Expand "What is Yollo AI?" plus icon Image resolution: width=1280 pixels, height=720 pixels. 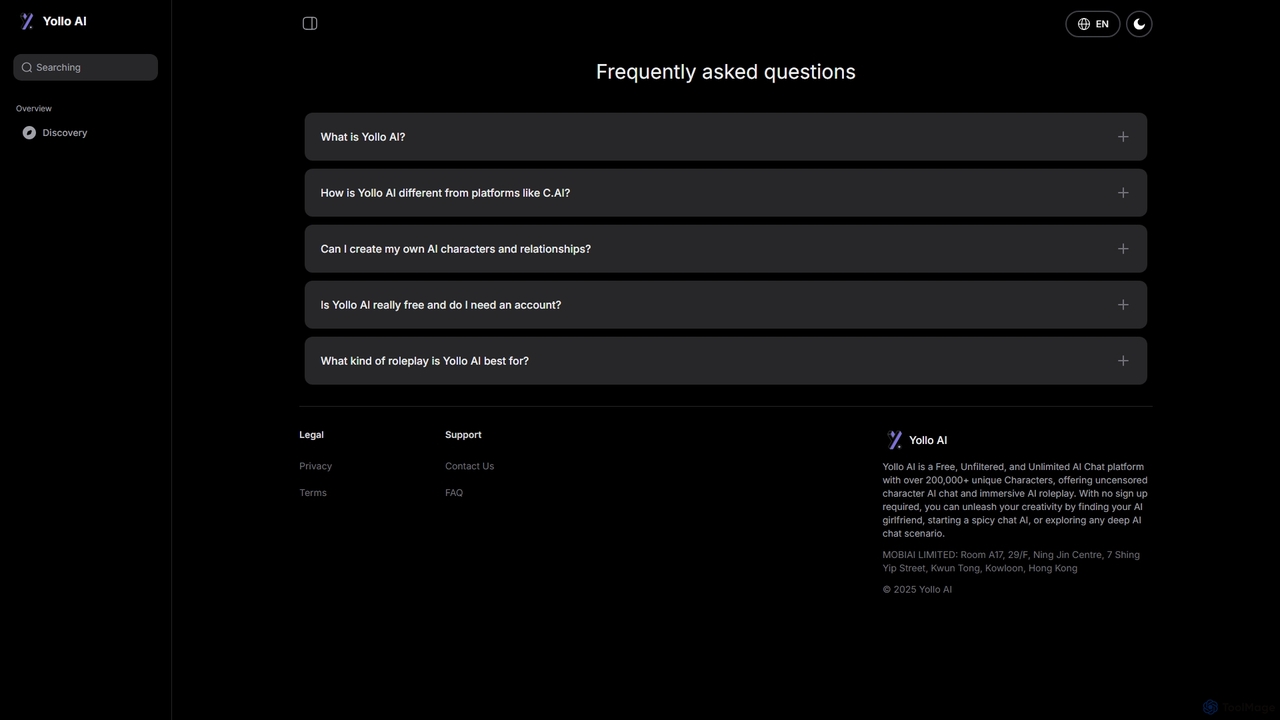pos(1123,137)
